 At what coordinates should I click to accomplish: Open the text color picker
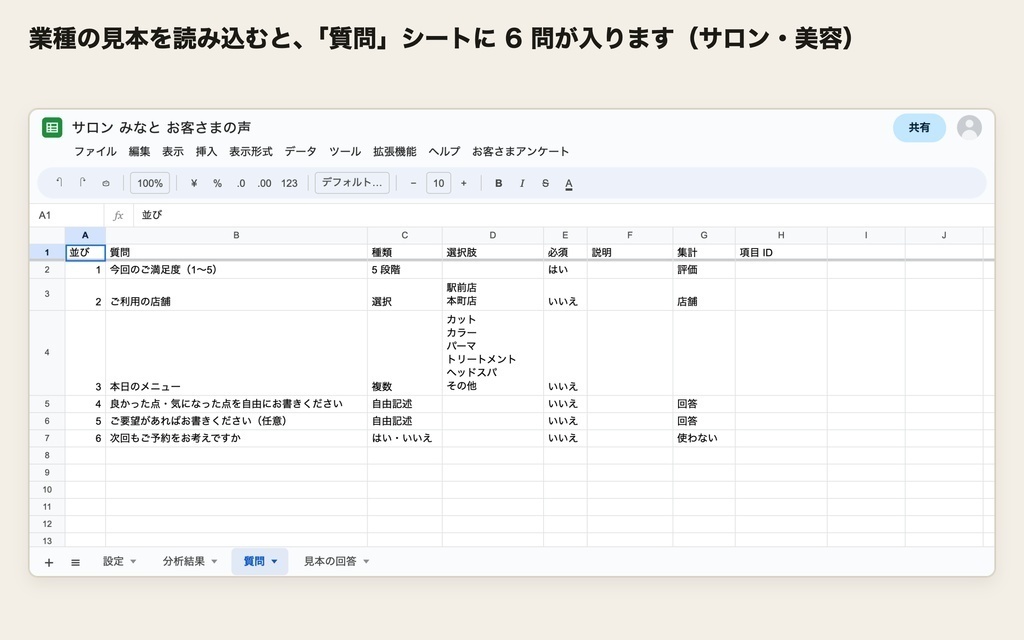569,184
